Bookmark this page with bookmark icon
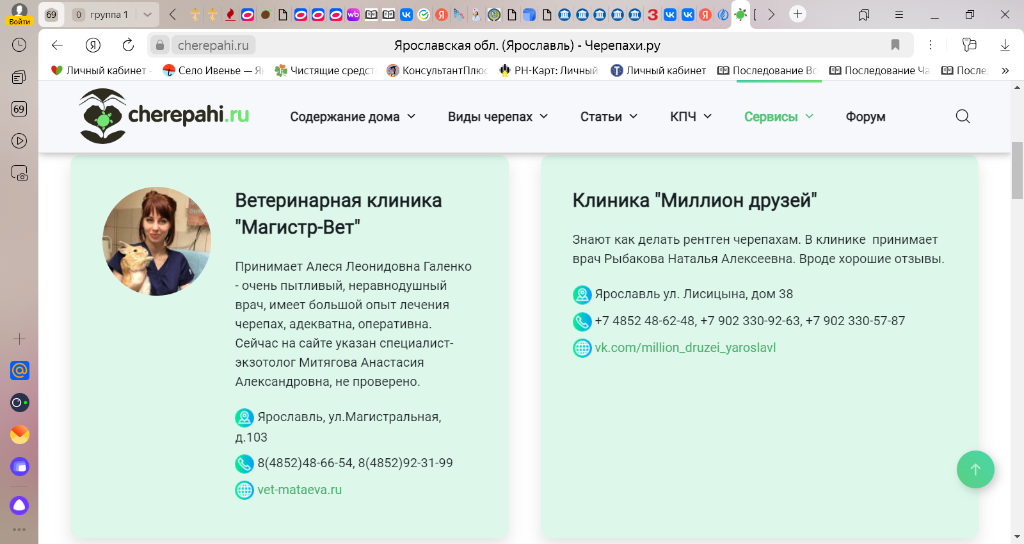This screenshot has width=1024, height=544. click(895, 45)
